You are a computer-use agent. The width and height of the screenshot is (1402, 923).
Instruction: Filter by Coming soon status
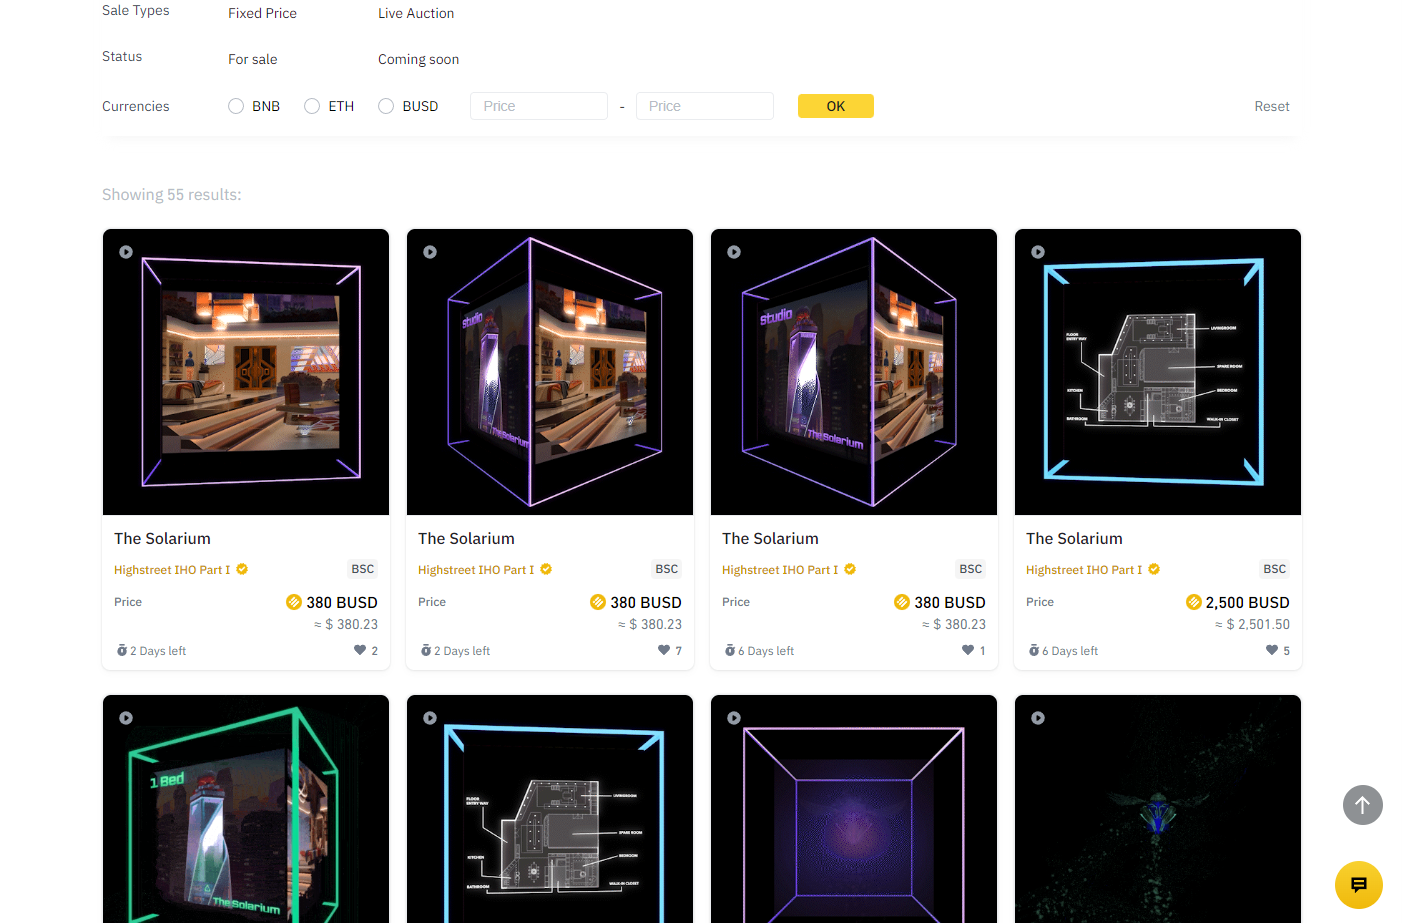coord(419,59)
